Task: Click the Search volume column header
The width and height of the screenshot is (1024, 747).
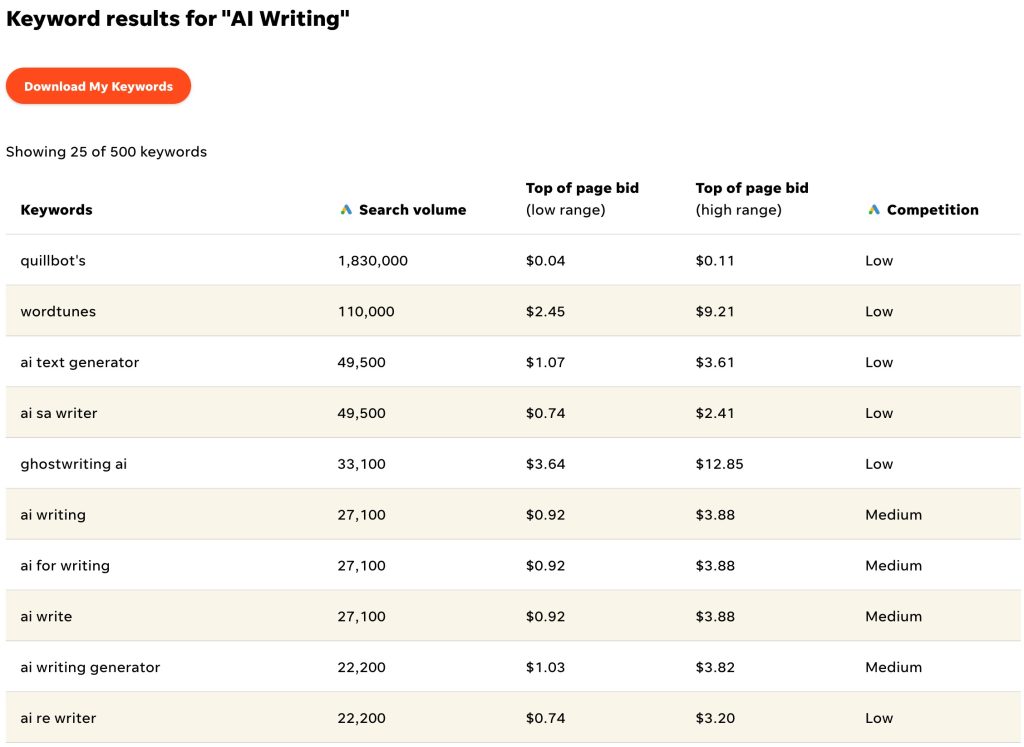Action: [412, 210]
